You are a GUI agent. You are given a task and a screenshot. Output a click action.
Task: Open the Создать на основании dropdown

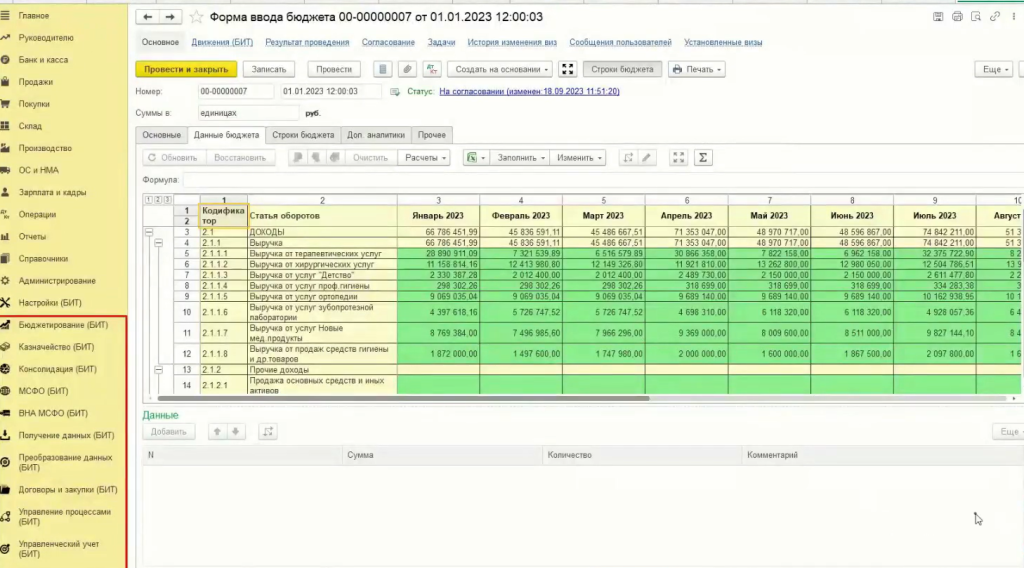501,69
